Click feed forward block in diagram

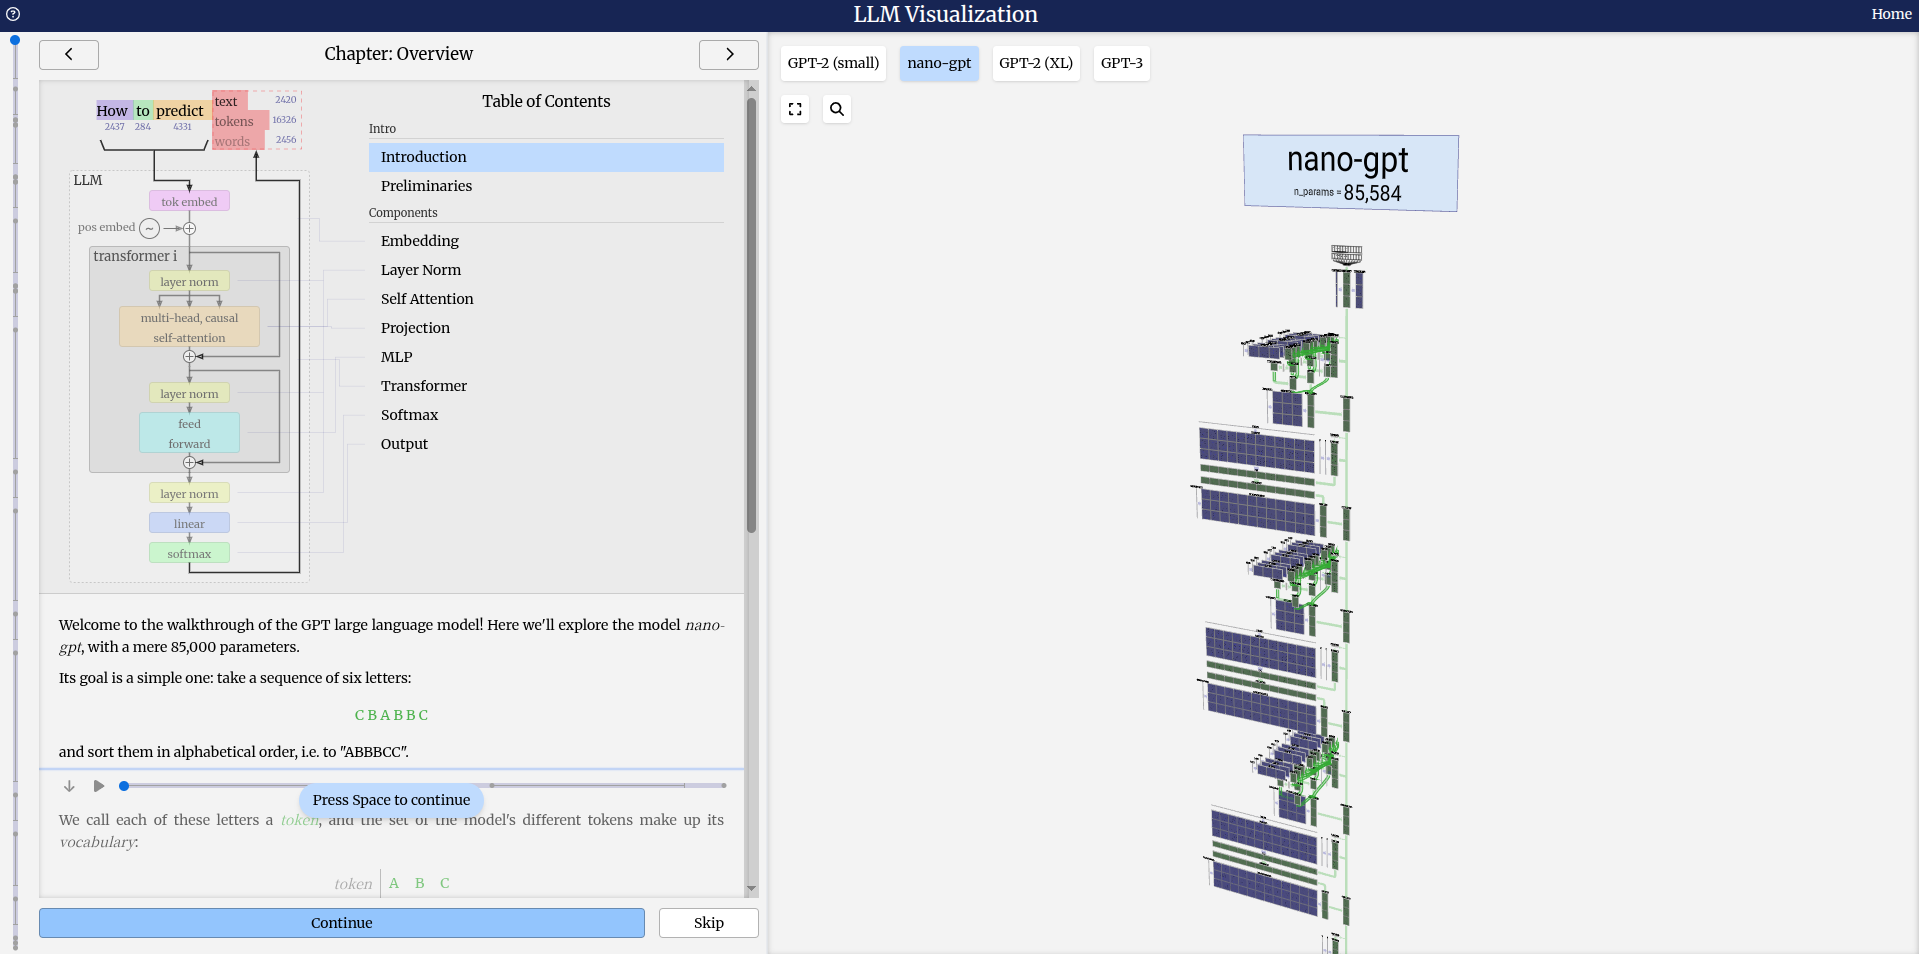pyautogui.click(x=189, y=433)
